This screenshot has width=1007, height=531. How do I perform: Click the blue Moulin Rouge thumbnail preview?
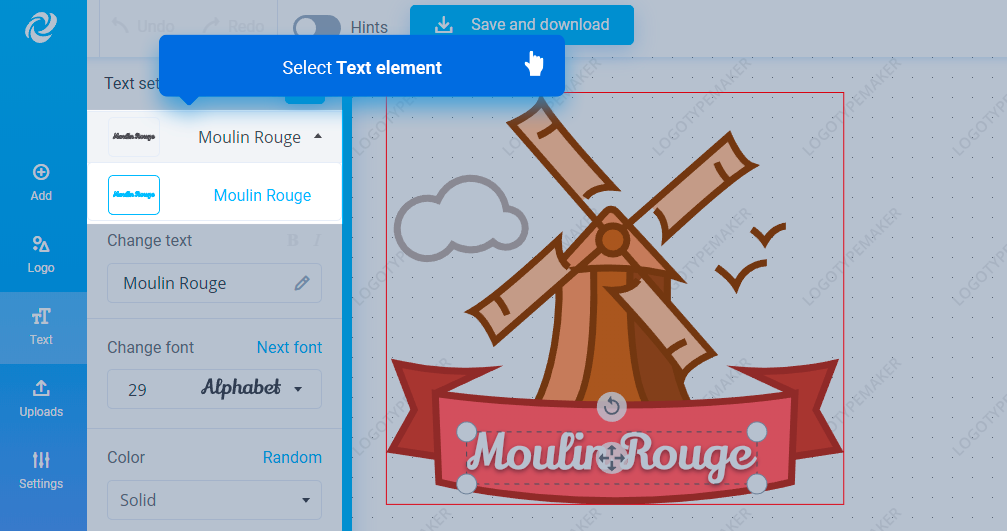coord(134,195)
